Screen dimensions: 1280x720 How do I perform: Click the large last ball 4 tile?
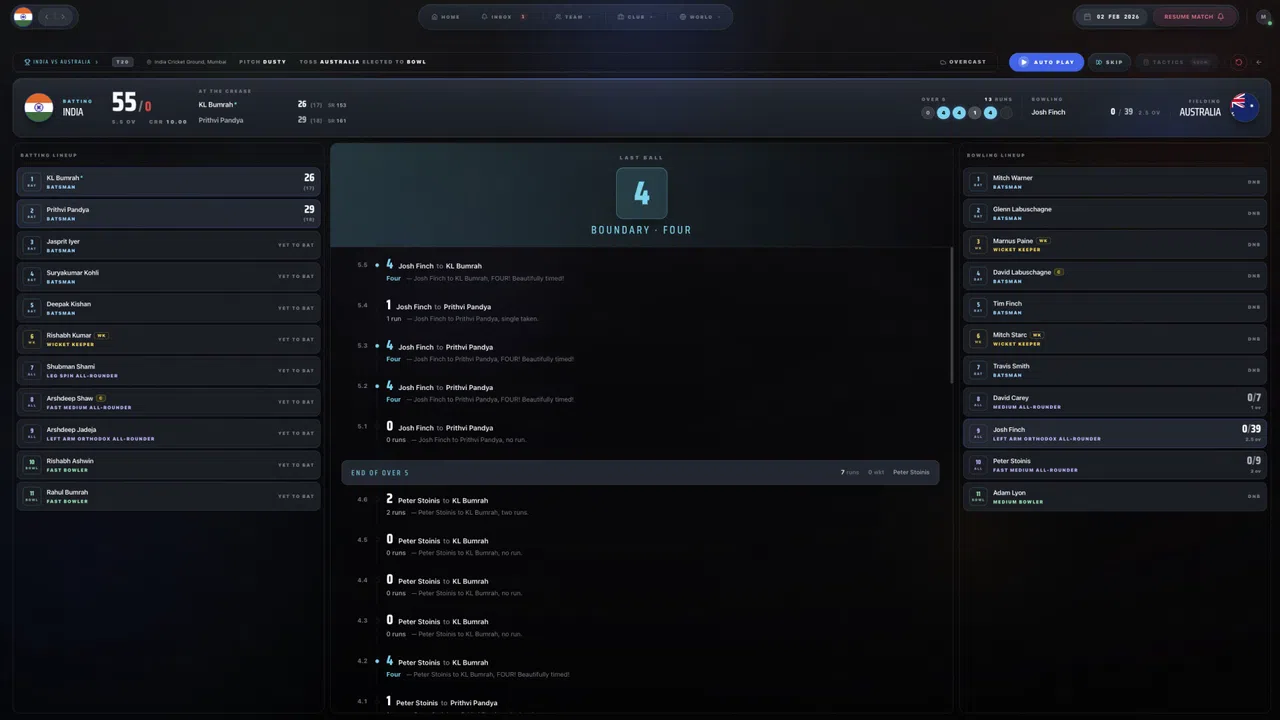click(x=641, y=193)
